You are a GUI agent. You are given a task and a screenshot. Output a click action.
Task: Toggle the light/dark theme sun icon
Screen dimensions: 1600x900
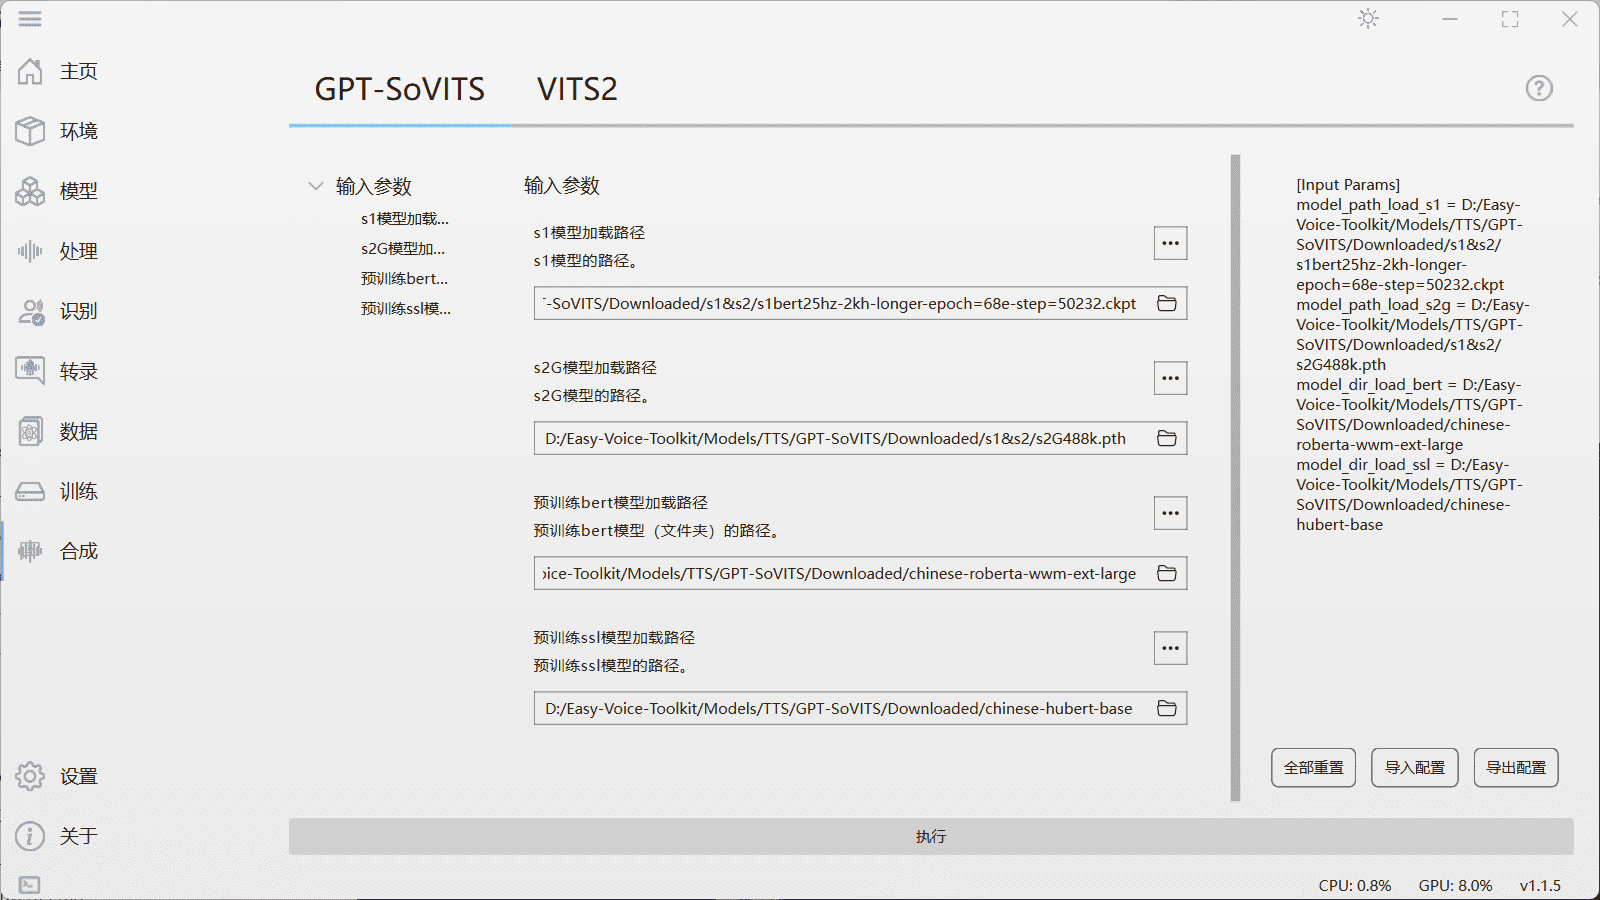coord(1369,18)
